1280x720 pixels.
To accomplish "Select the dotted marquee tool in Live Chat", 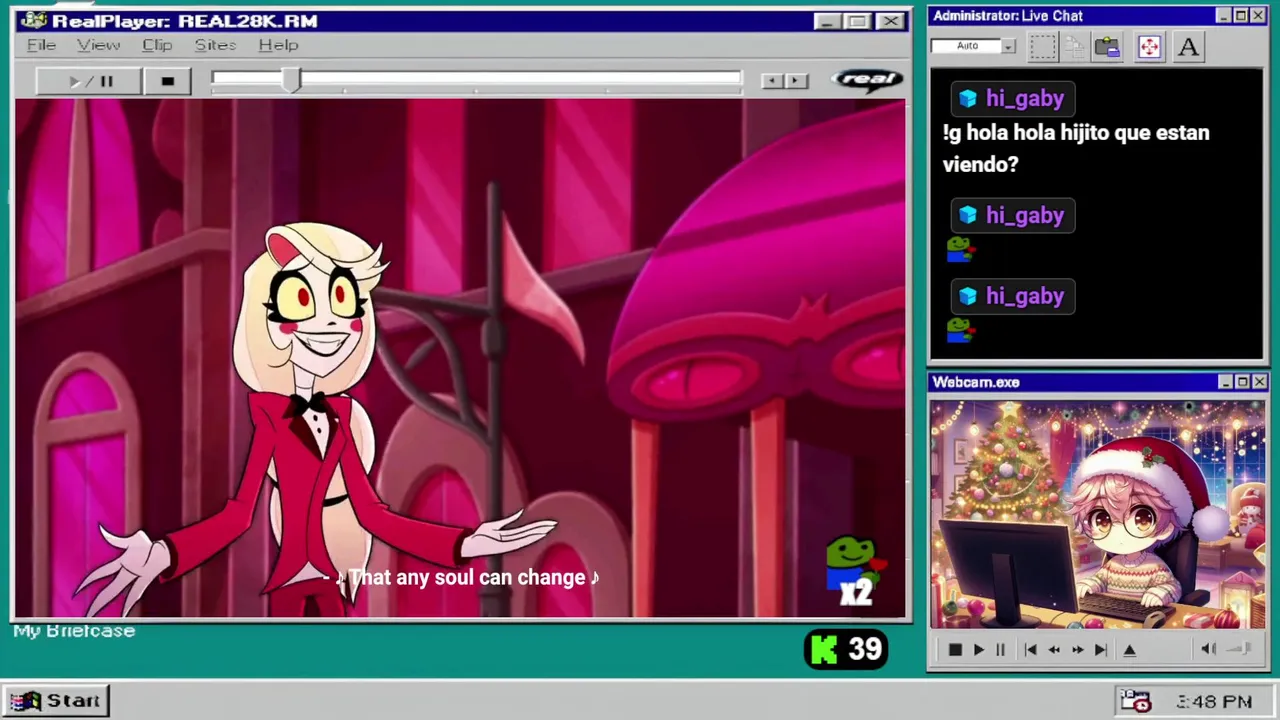I will click(1042, 46).
